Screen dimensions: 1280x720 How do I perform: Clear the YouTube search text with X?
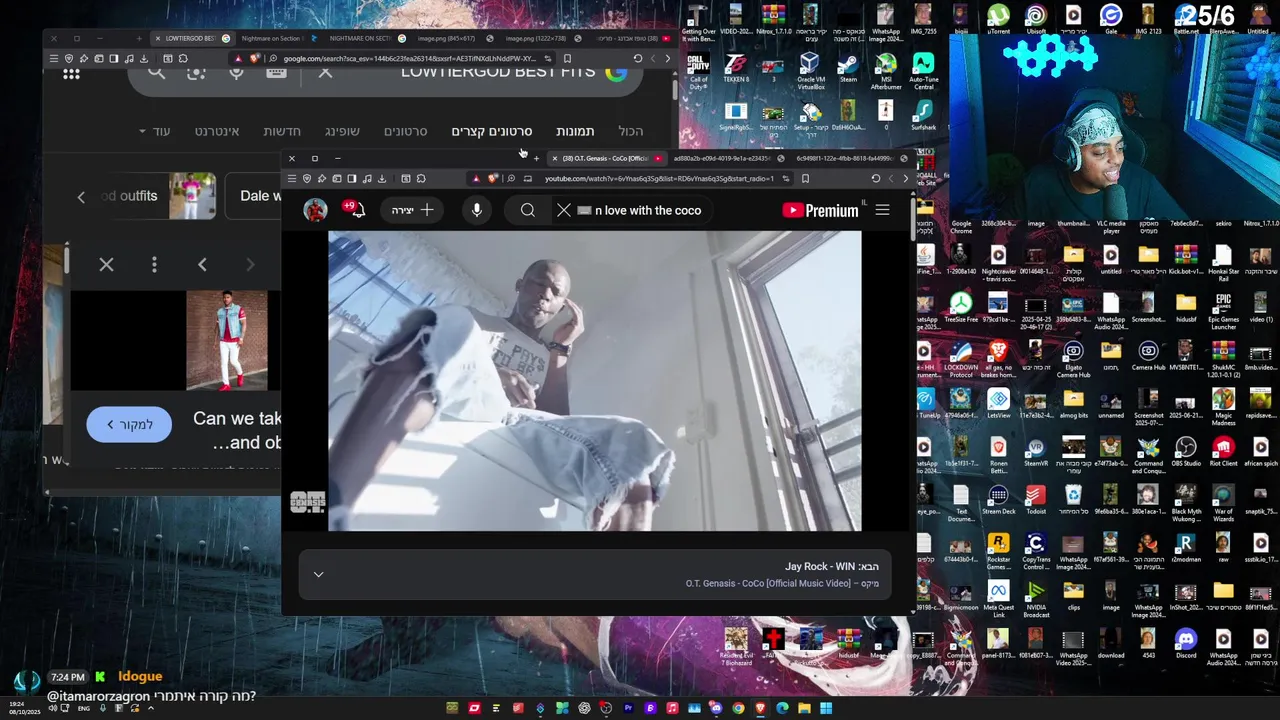(564, 210)
